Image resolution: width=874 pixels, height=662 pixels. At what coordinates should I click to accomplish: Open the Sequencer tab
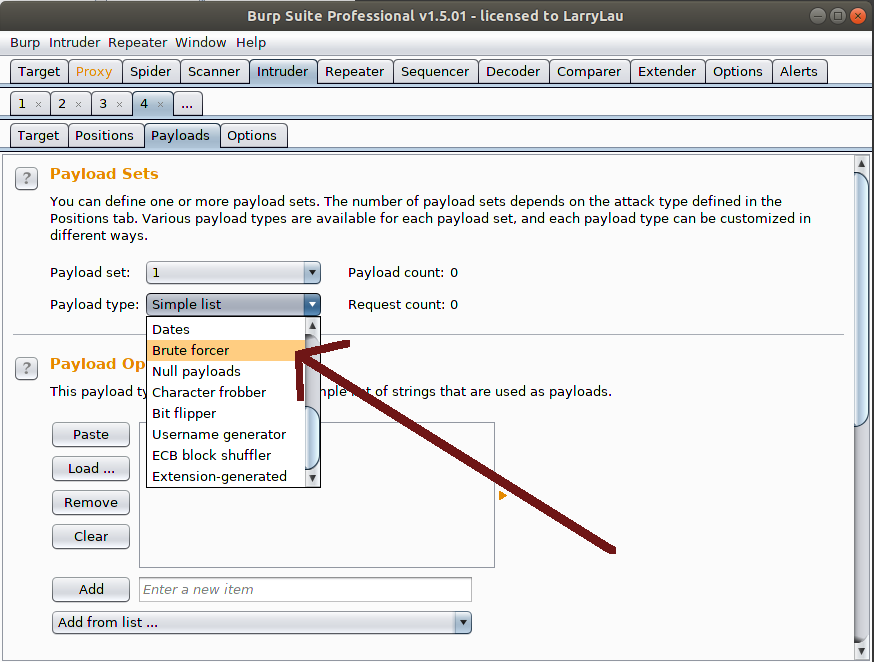(435, 72)
